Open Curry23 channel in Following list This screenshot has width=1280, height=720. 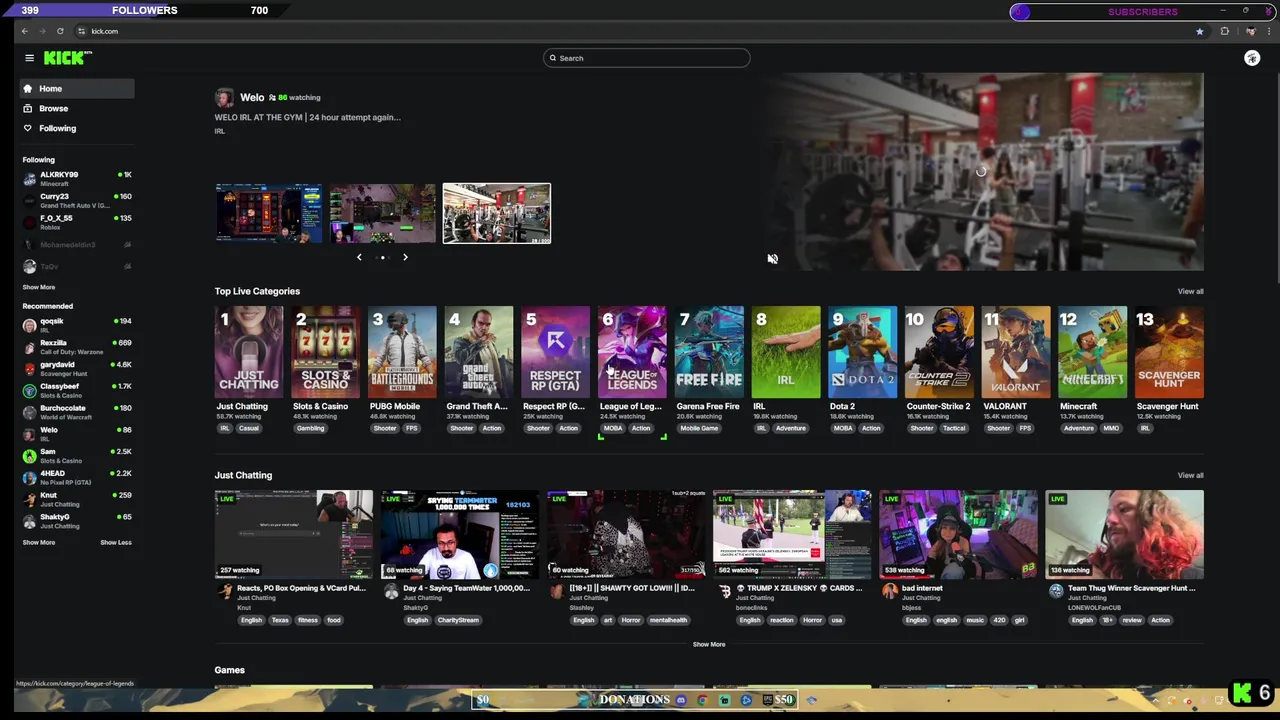pos(77,201)
